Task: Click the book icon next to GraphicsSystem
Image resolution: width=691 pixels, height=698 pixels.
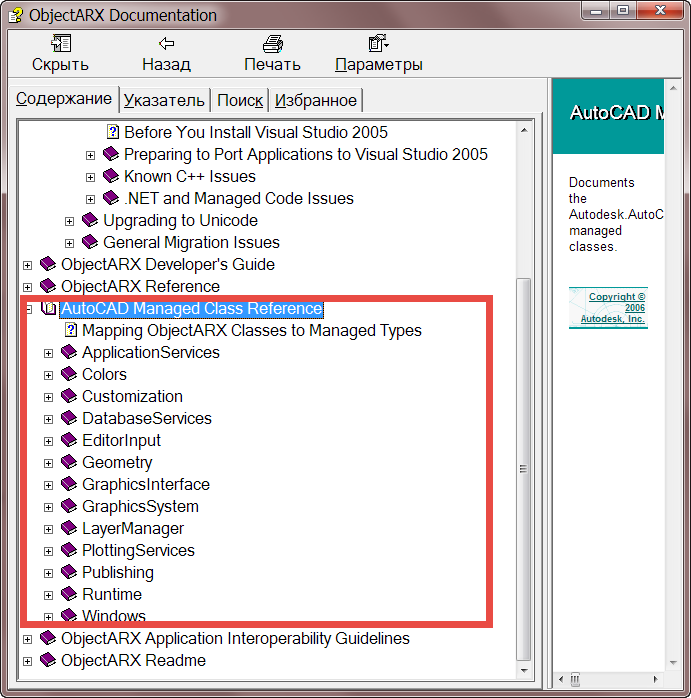Action: click(69, 506)
